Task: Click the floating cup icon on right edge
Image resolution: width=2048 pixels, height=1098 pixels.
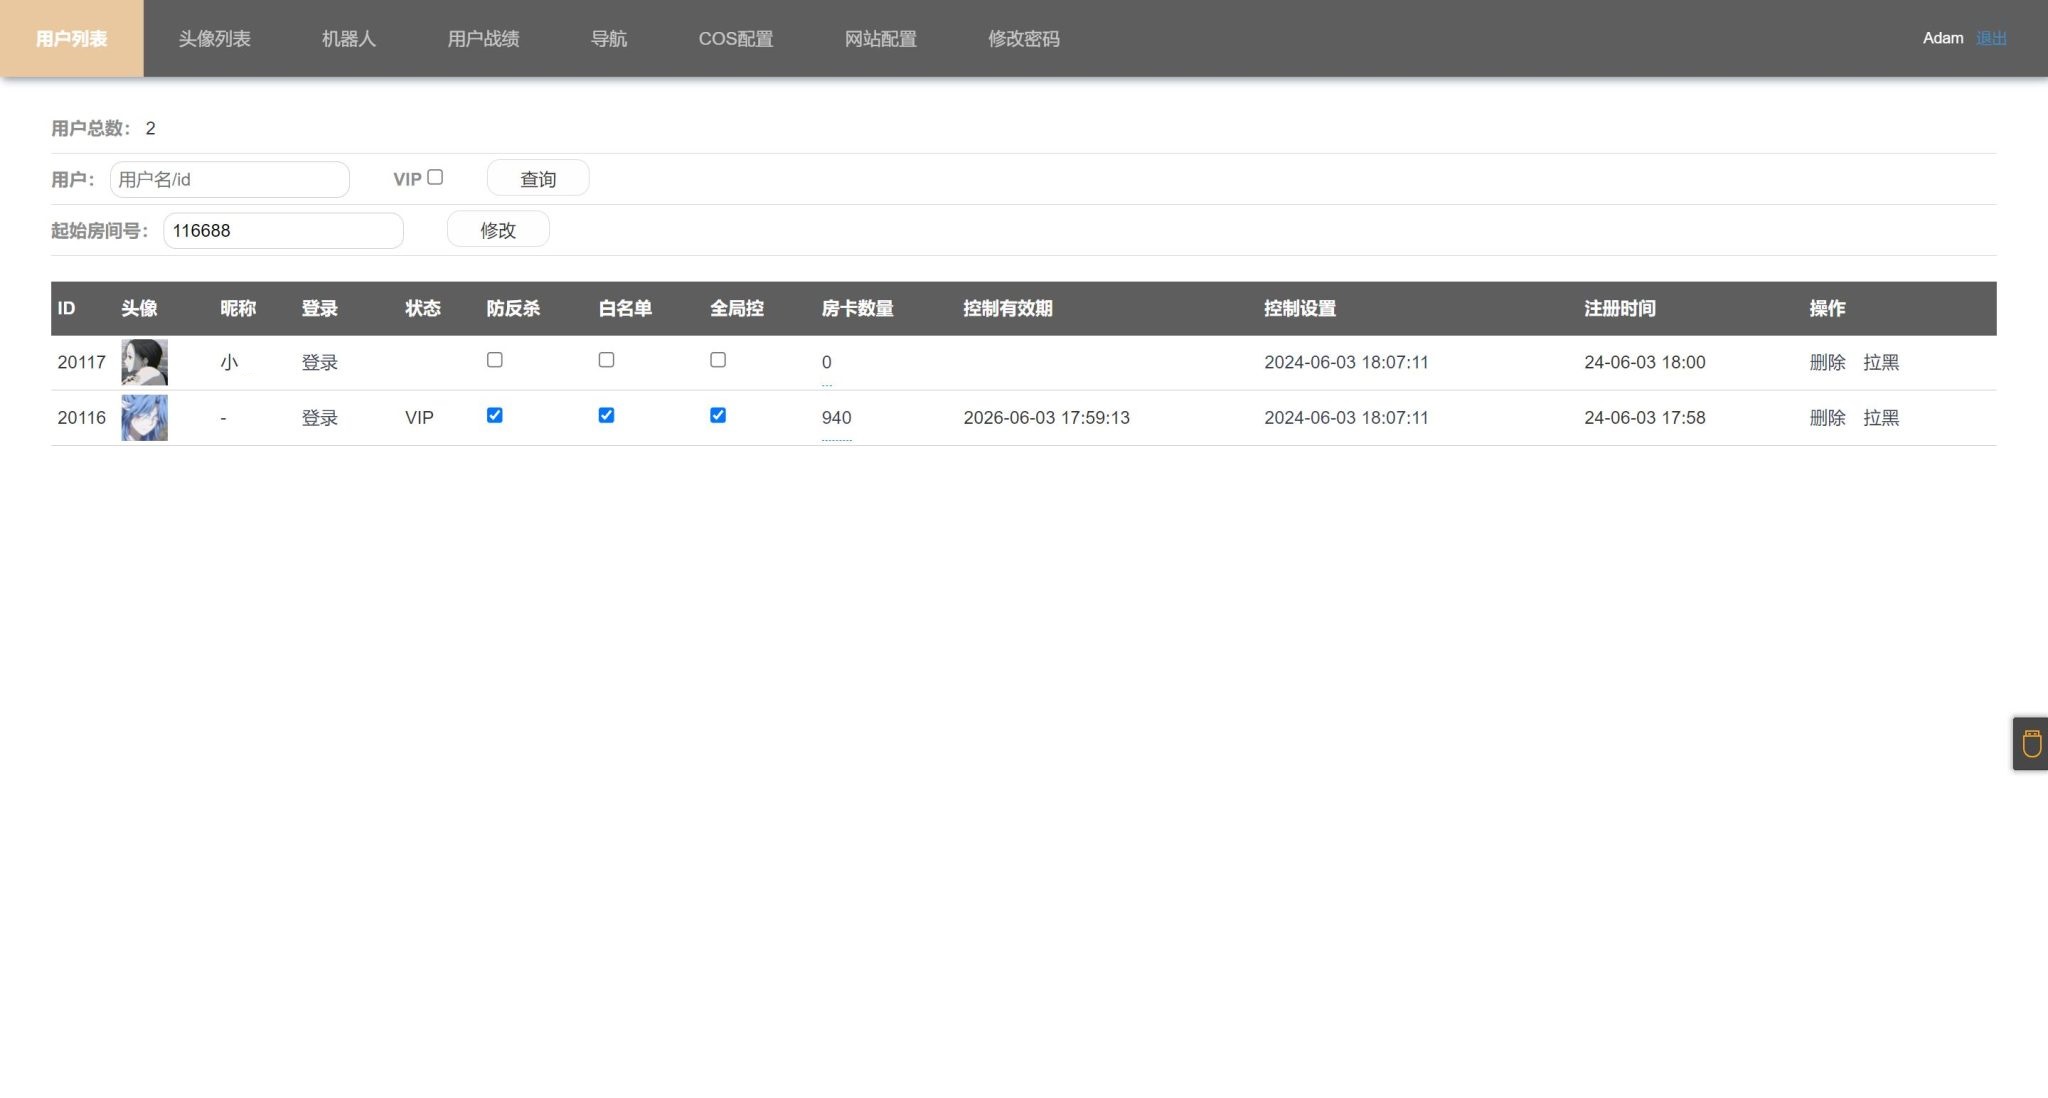Action: coord(2031,743)
